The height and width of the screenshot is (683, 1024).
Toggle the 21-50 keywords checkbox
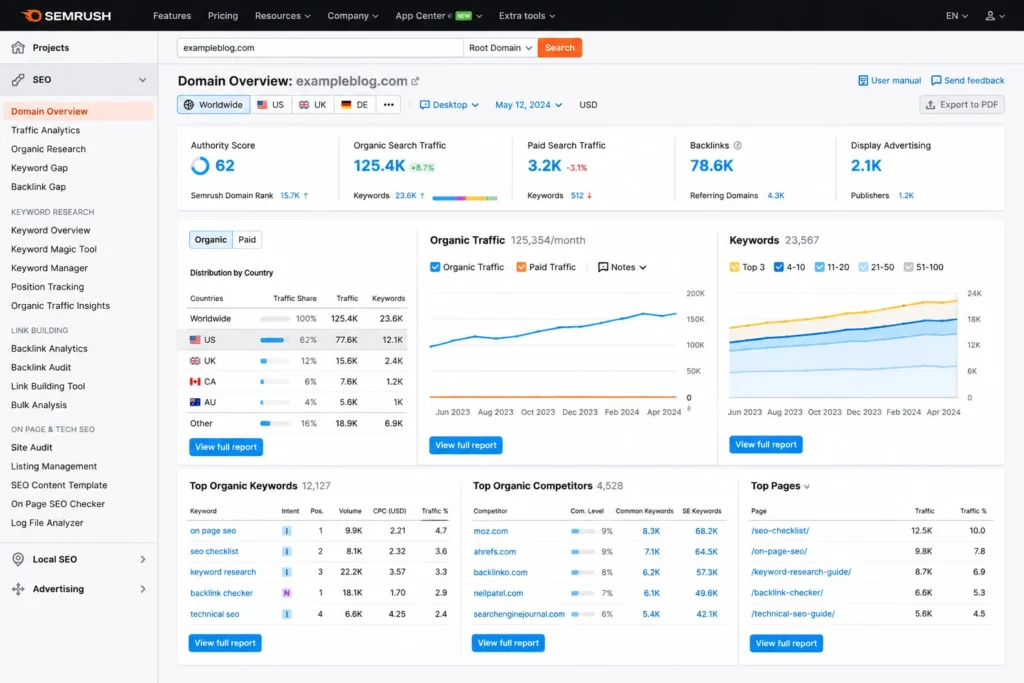coord(863,267)
